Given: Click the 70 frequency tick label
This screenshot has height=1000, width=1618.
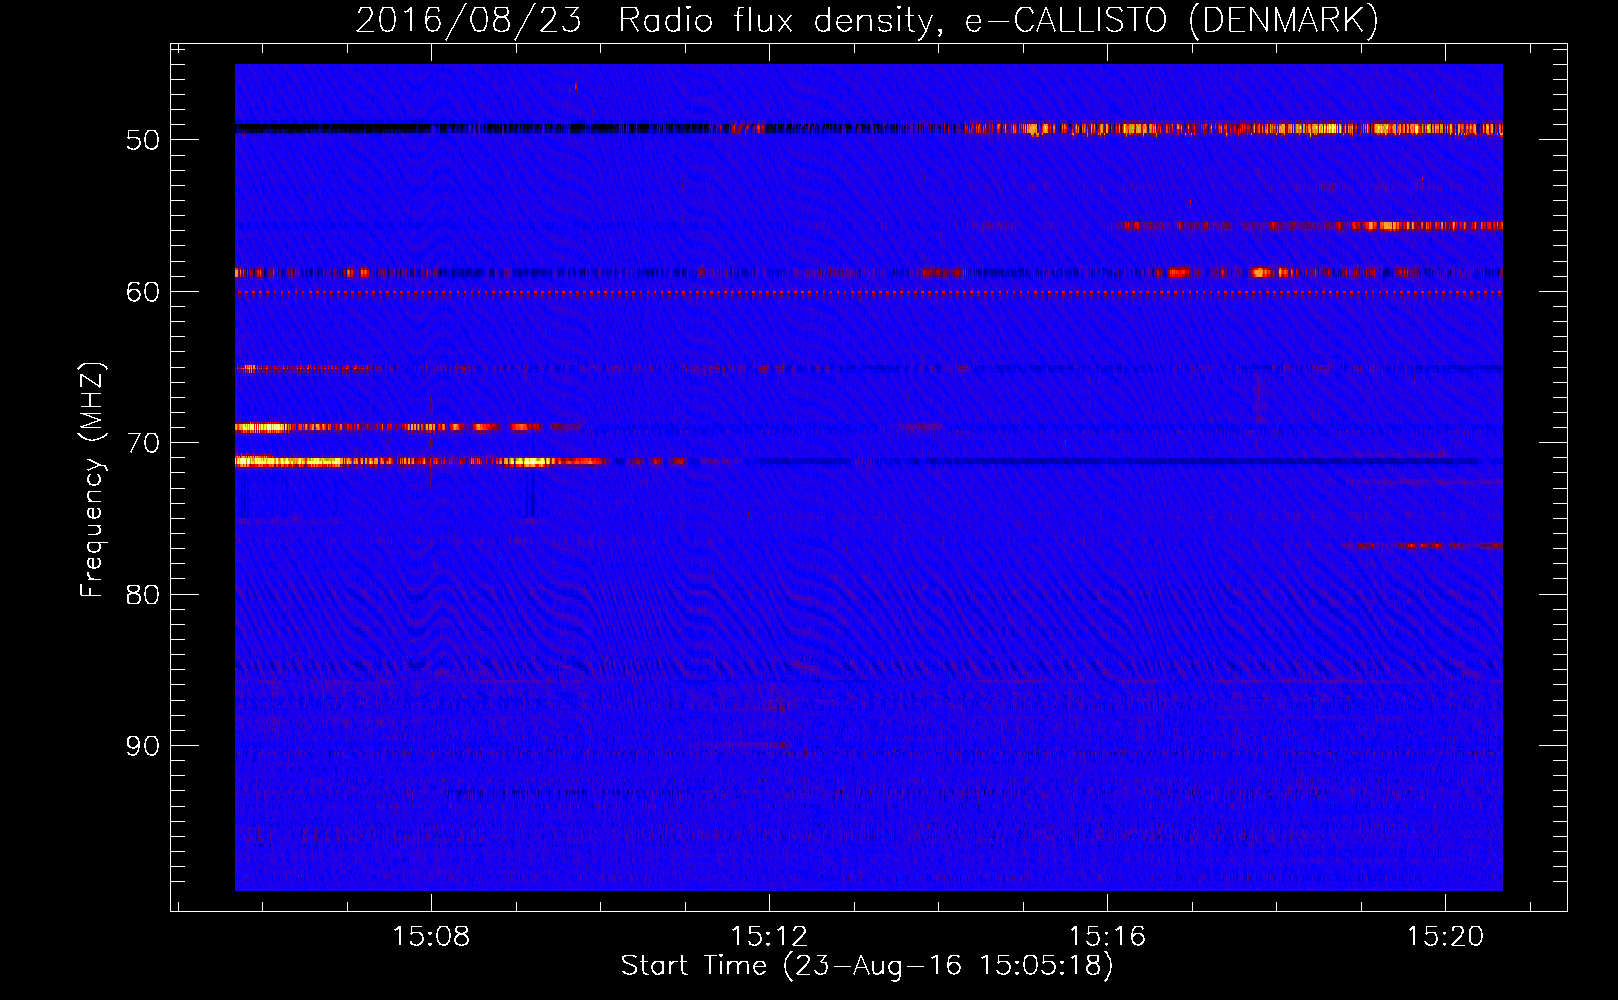Looking at the screenshot, I should click(143, 443).
